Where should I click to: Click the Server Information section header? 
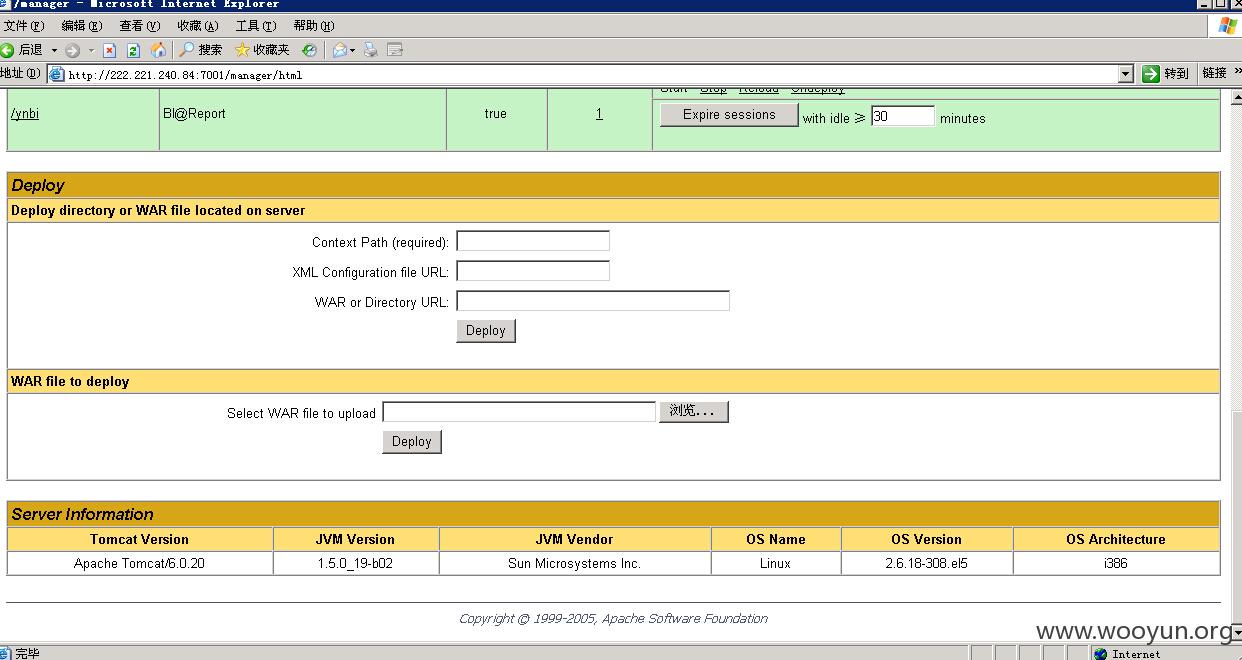pos(614,514)
